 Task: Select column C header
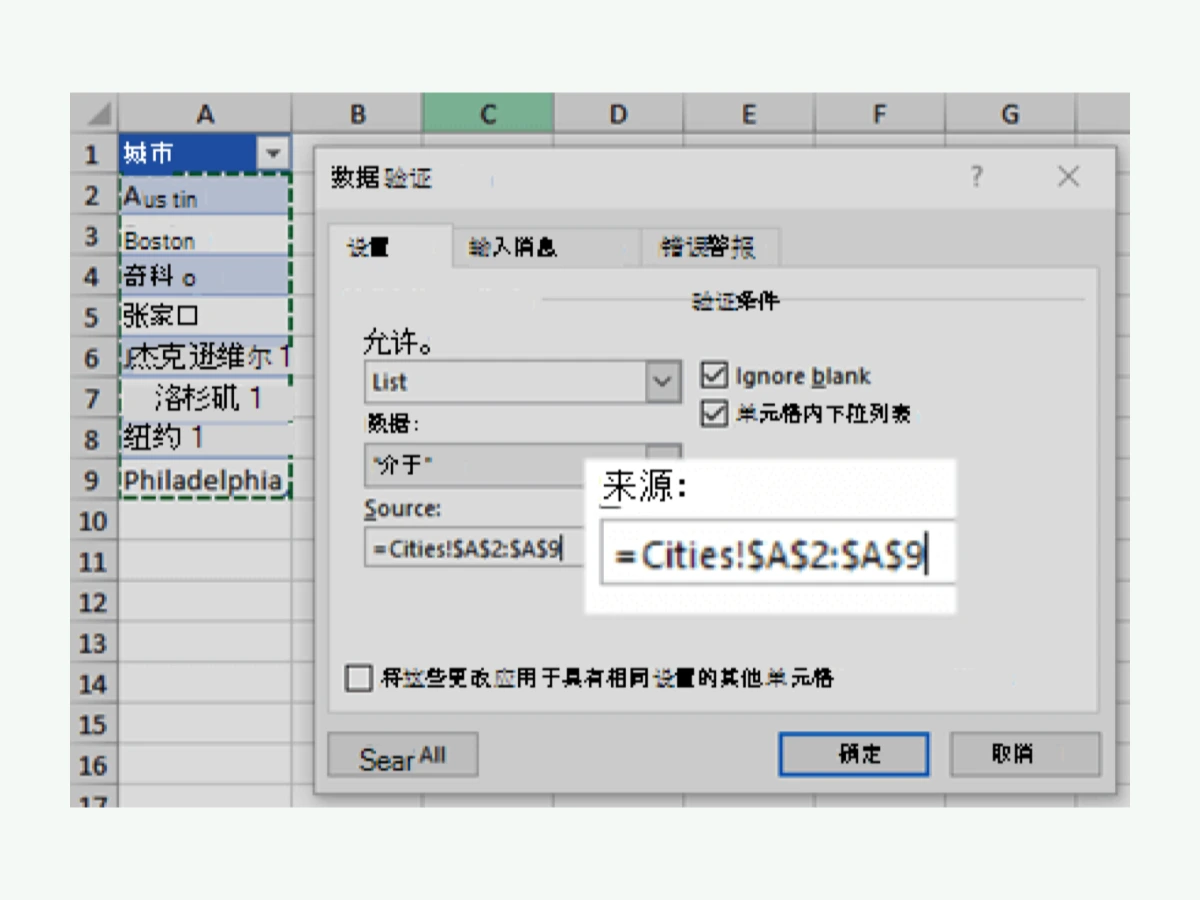coord(488,113)
